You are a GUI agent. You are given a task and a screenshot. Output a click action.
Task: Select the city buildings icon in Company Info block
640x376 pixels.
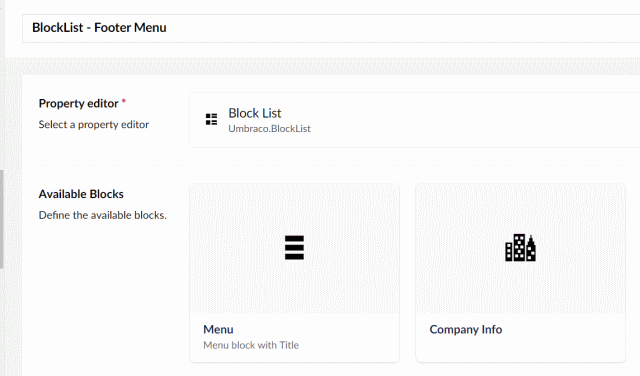[x=520, y=247]
